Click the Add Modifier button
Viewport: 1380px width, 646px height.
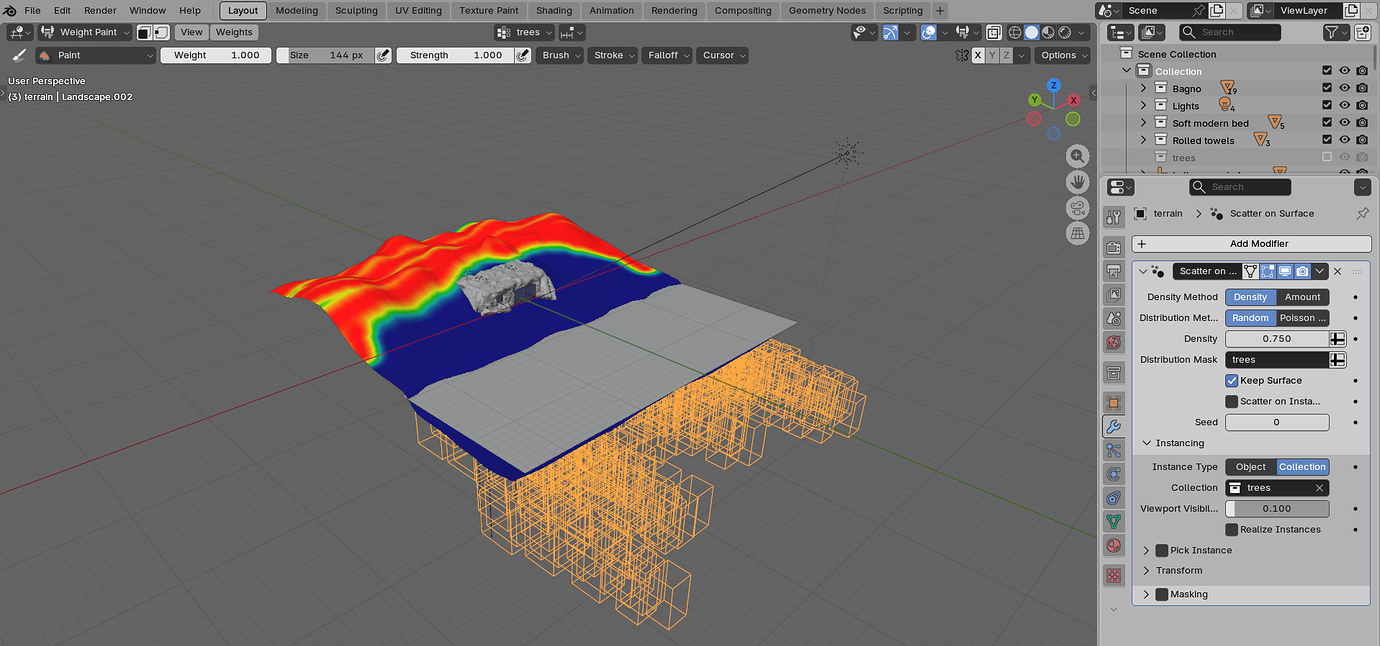tap(1251, 244)
